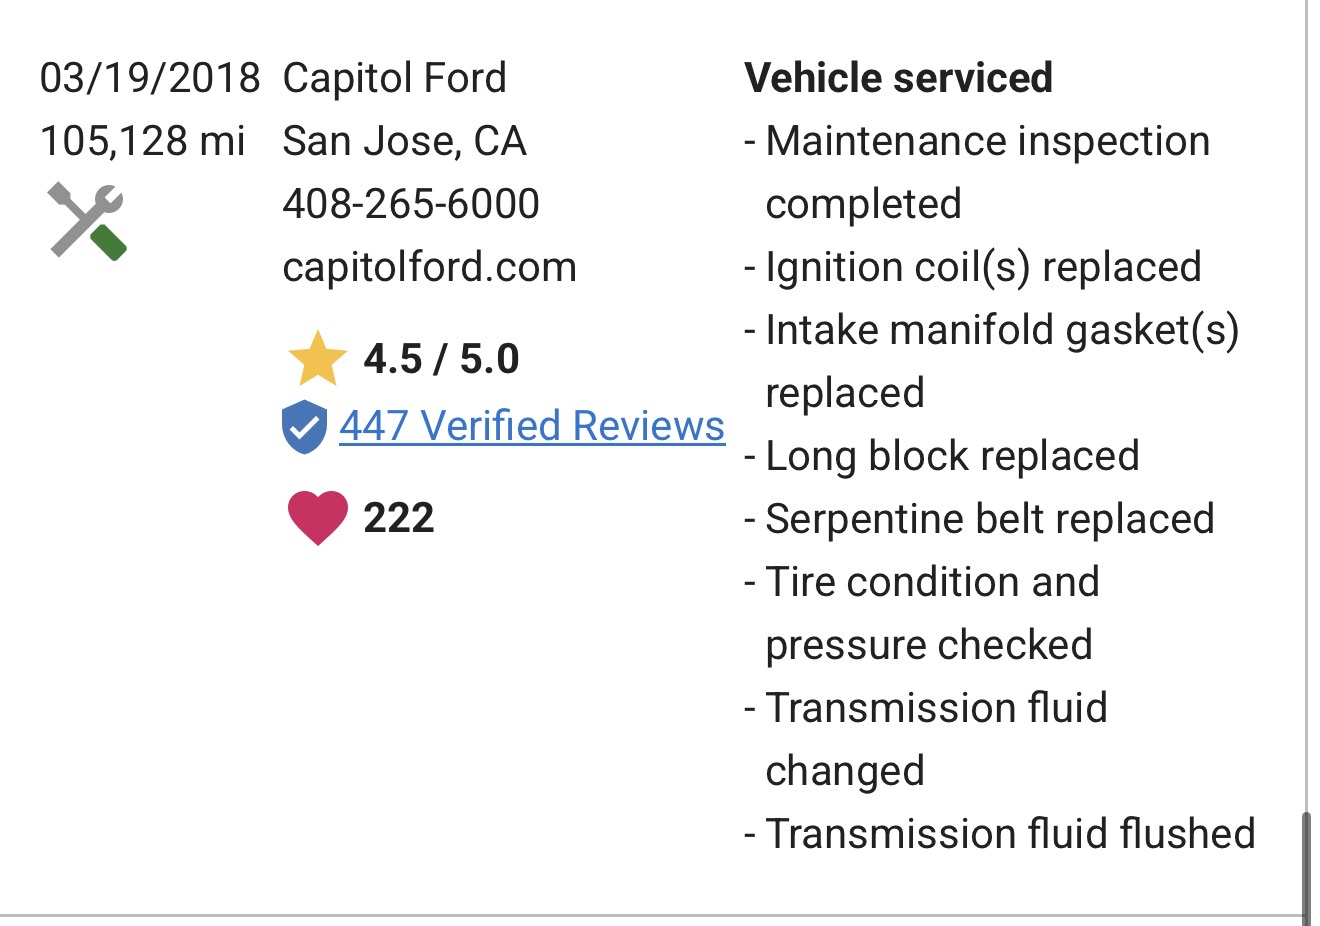Click the San Jose, CA location text

(x=404, y=141)
